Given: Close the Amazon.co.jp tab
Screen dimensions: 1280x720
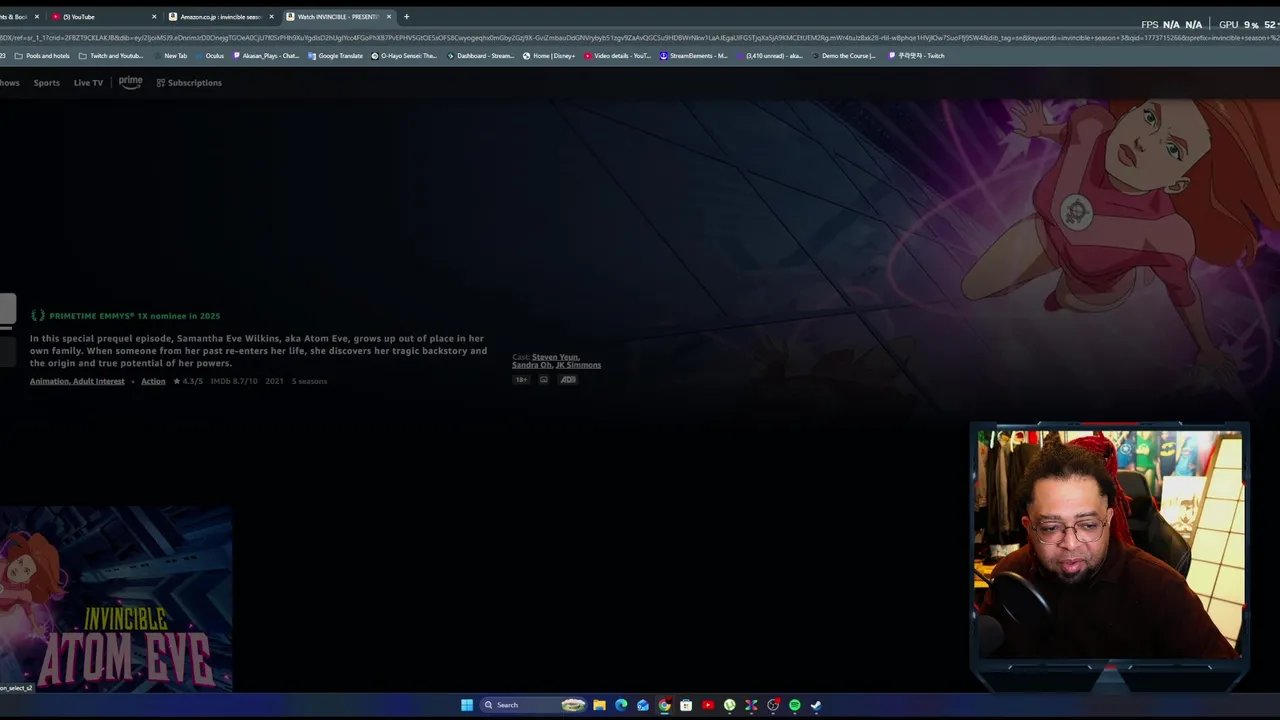Looking at the screenshot, I should [x=271, y=16].
